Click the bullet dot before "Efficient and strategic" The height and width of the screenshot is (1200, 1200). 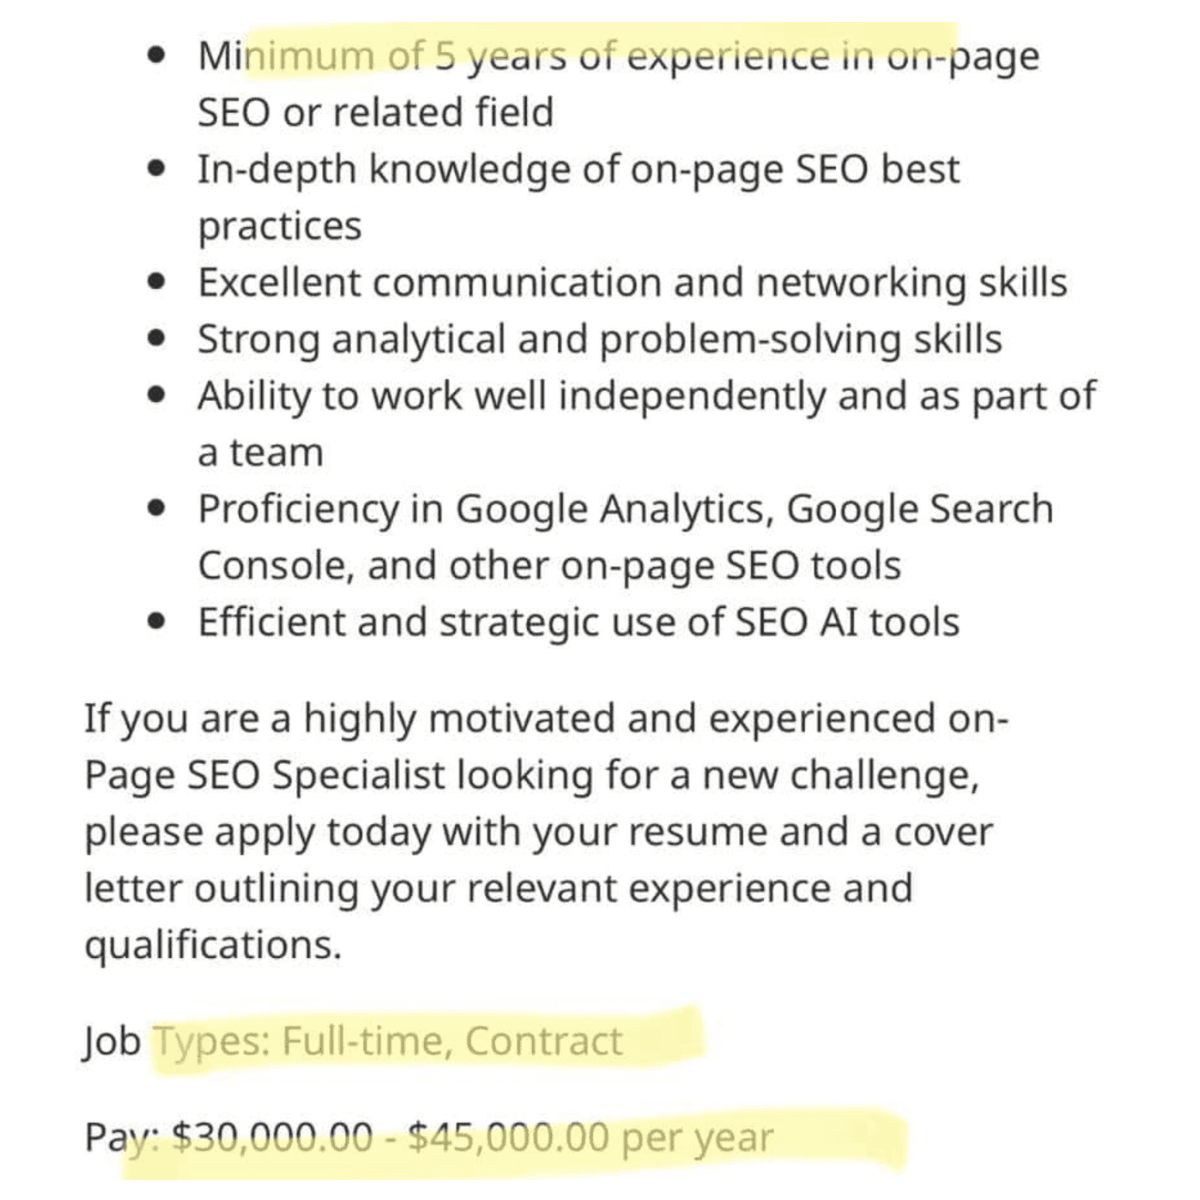(x=155, y=623)
